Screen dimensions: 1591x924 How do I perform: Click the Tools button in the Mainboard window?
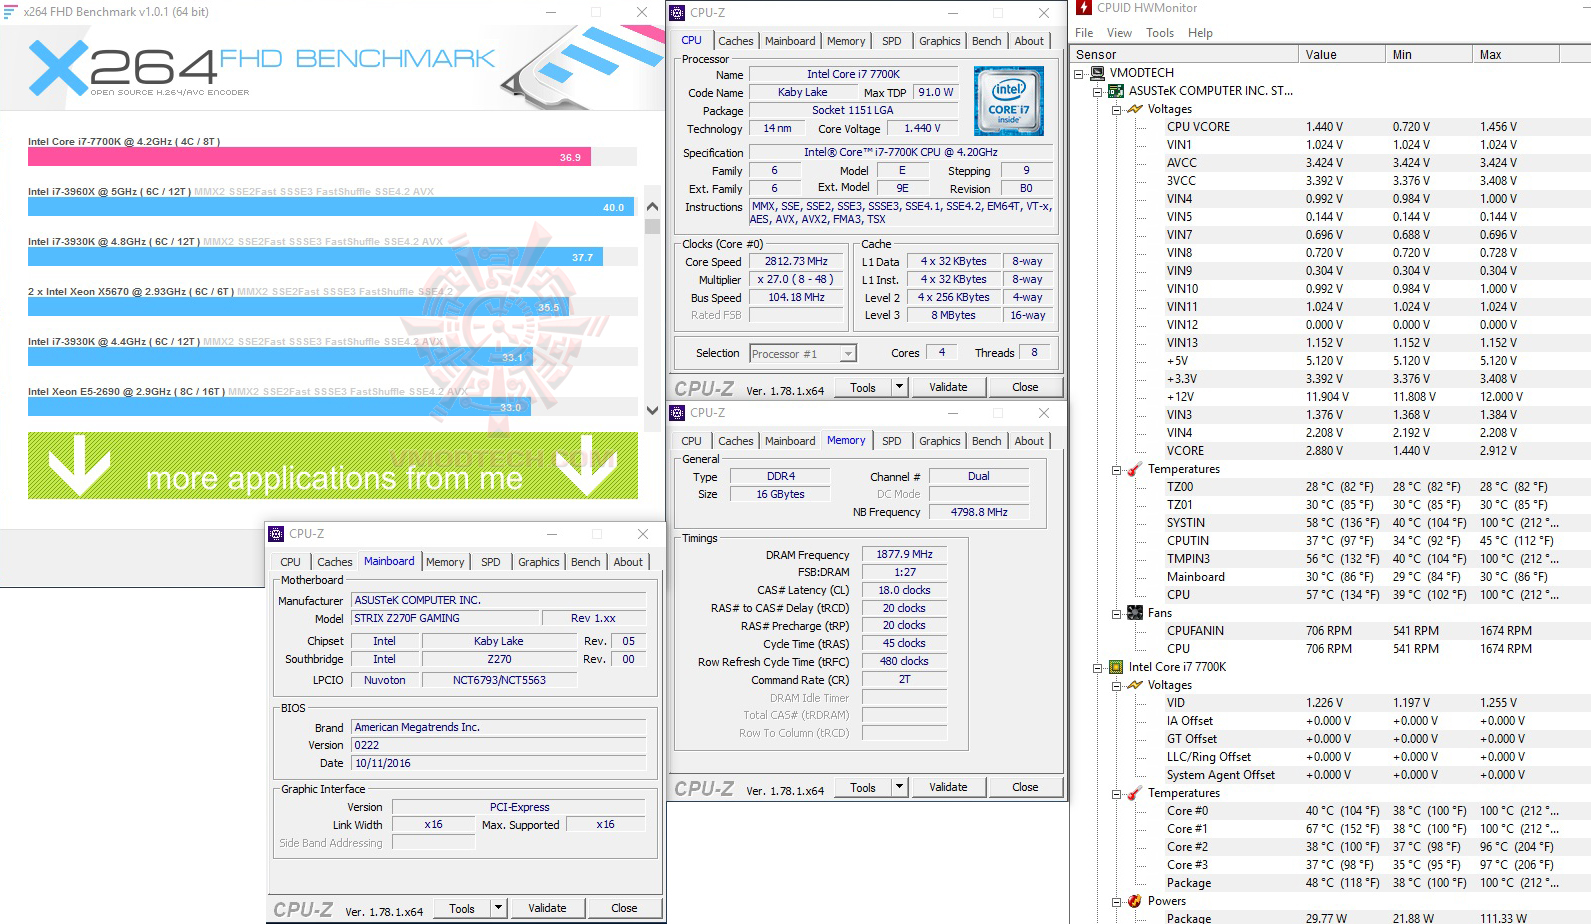point(462,908)
